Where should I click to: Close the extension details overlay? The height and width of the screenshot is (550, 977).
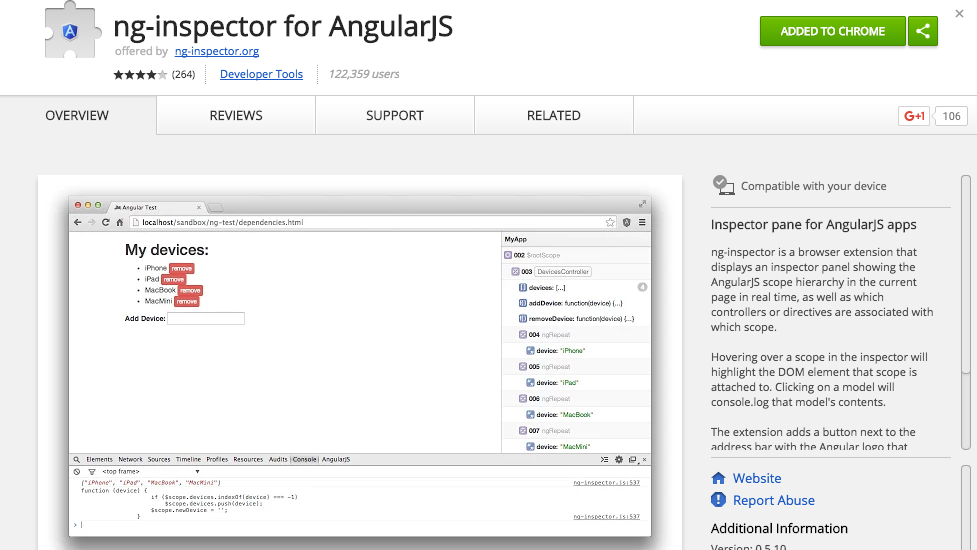tap(960, 13)
